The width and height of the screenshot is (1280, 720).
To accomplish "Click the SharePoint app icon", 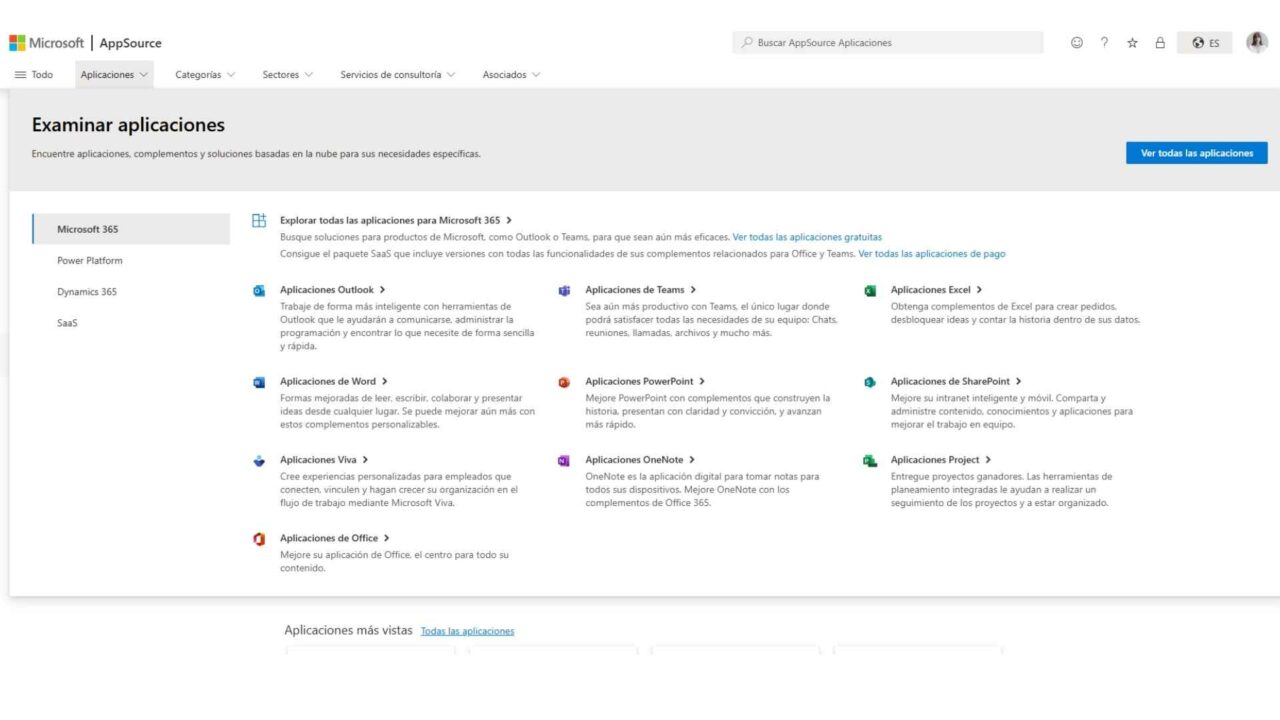I will (870, 382).
